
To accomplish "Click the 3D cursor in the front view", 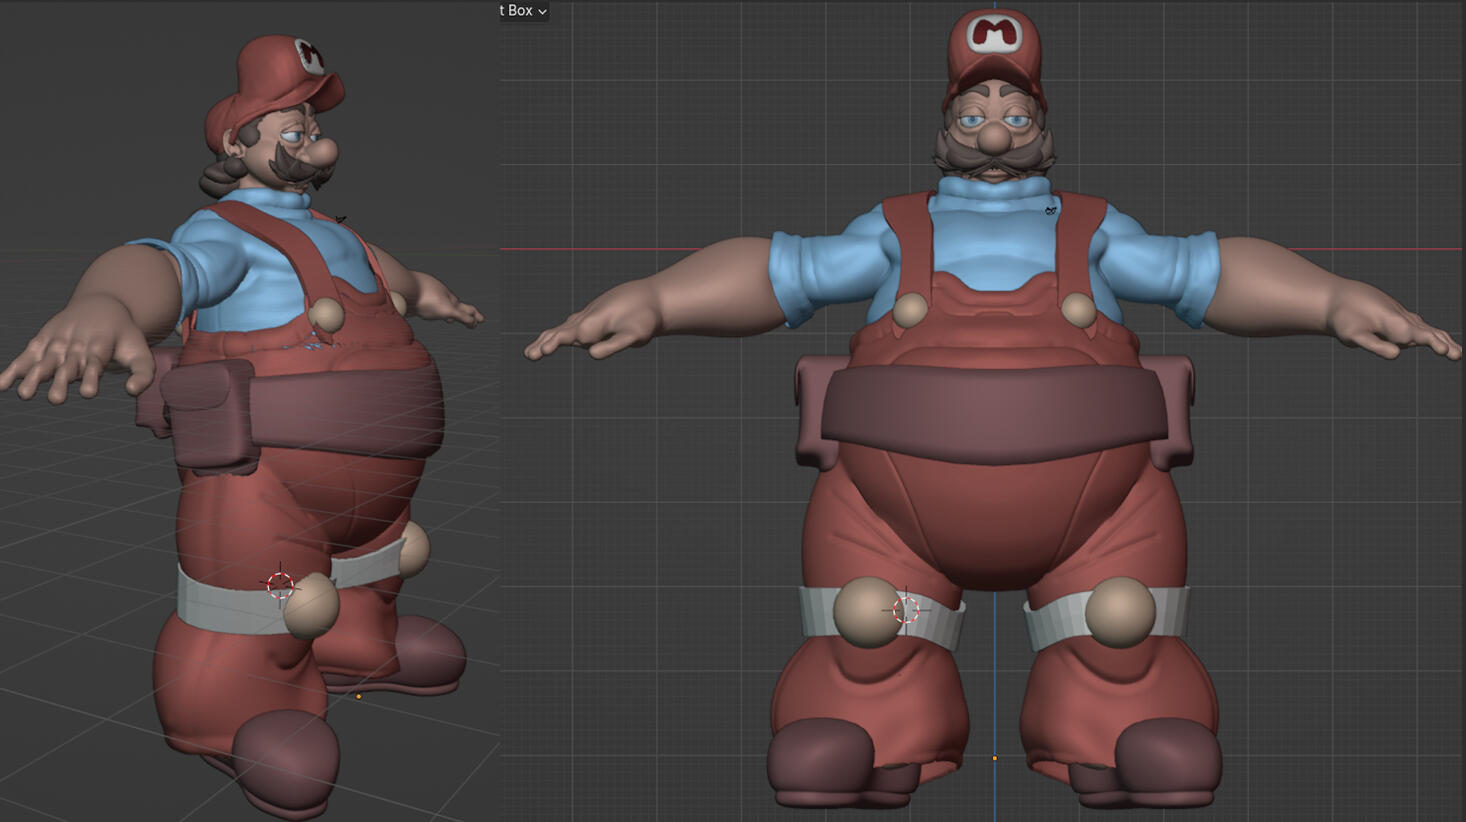I will click(906, 609).
